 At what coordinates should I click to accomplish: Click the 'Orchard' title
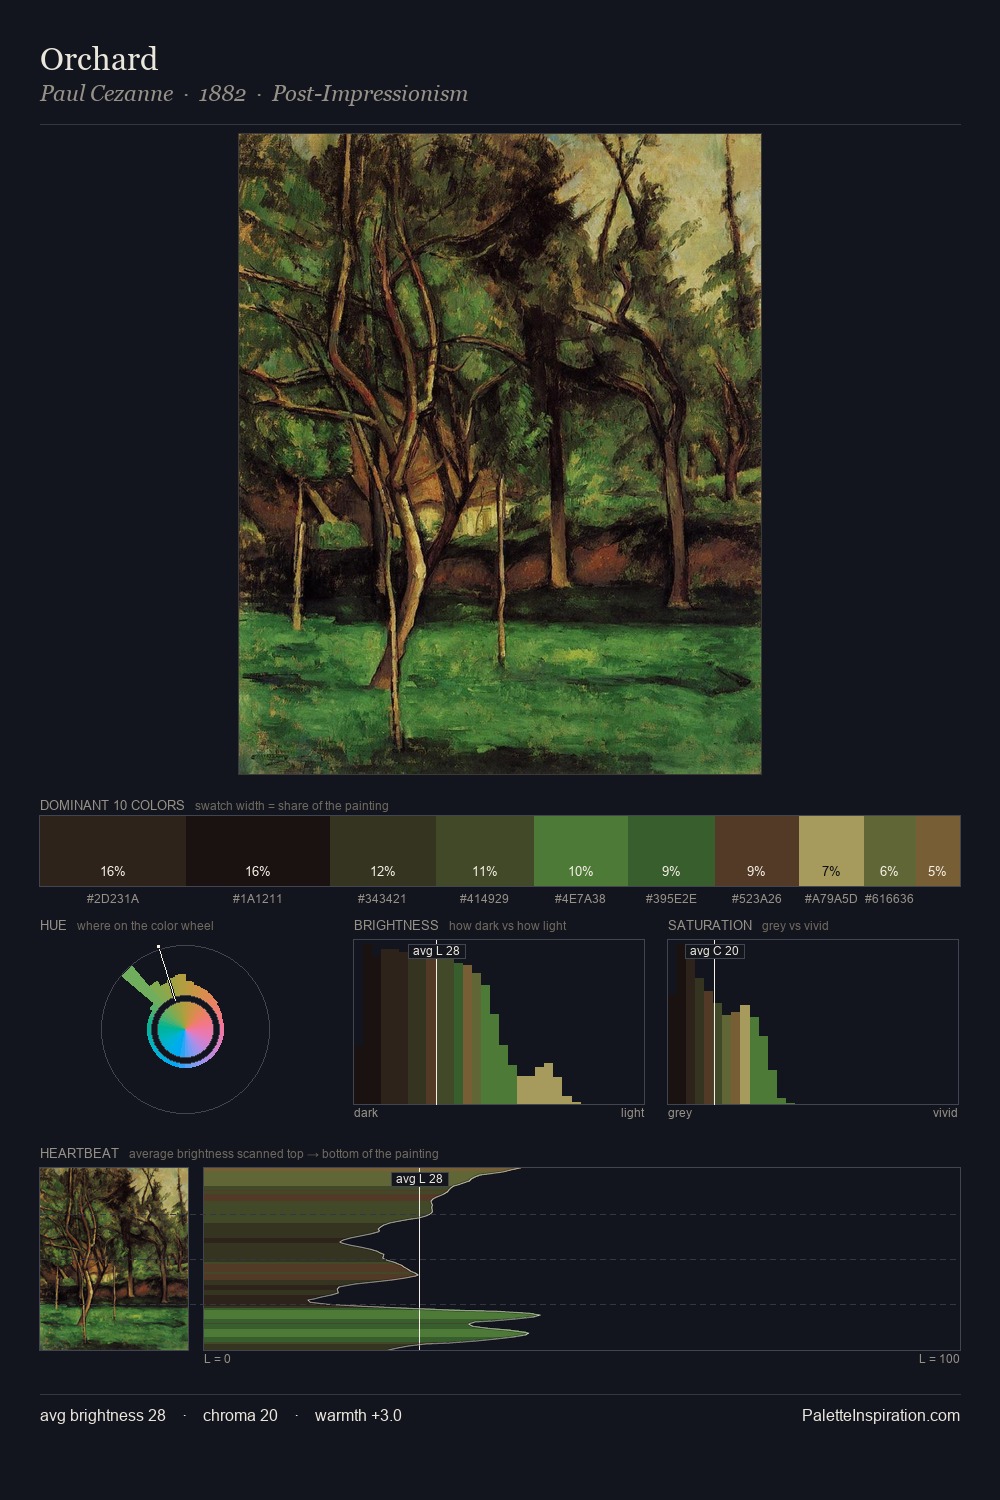tap(99, 59)
